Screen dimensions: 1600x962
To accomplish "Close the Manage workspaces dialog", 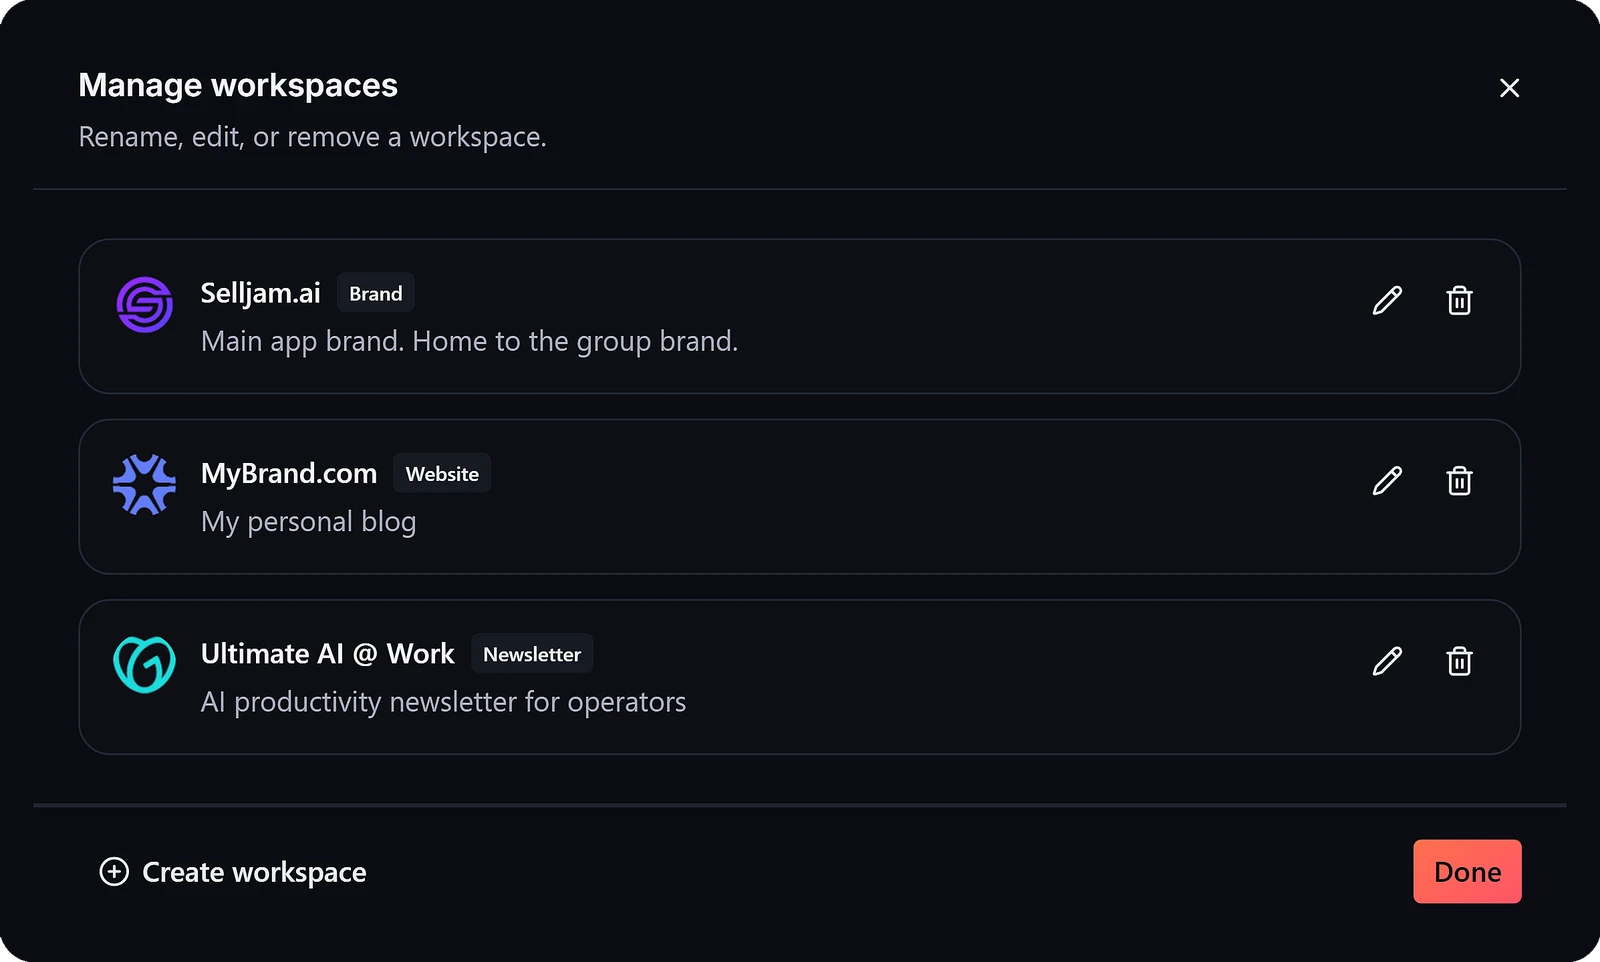I will (x=1510, y=88).
